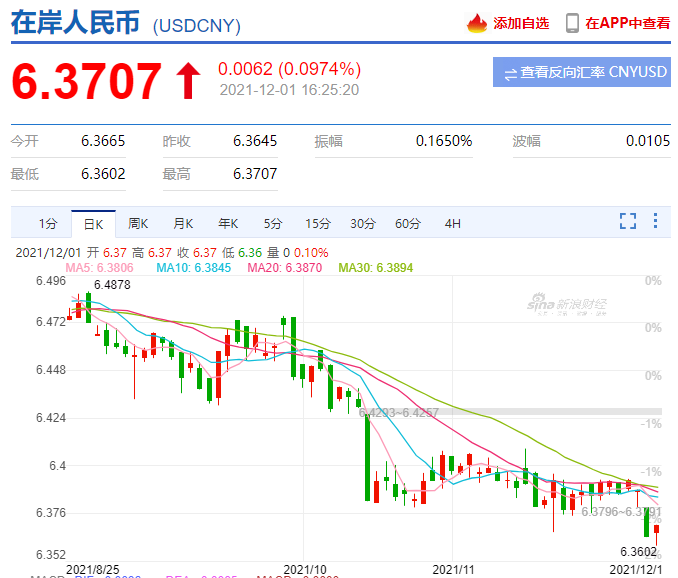
Task: Click the 6.4878 high label on chart
Action: point(112,284)
